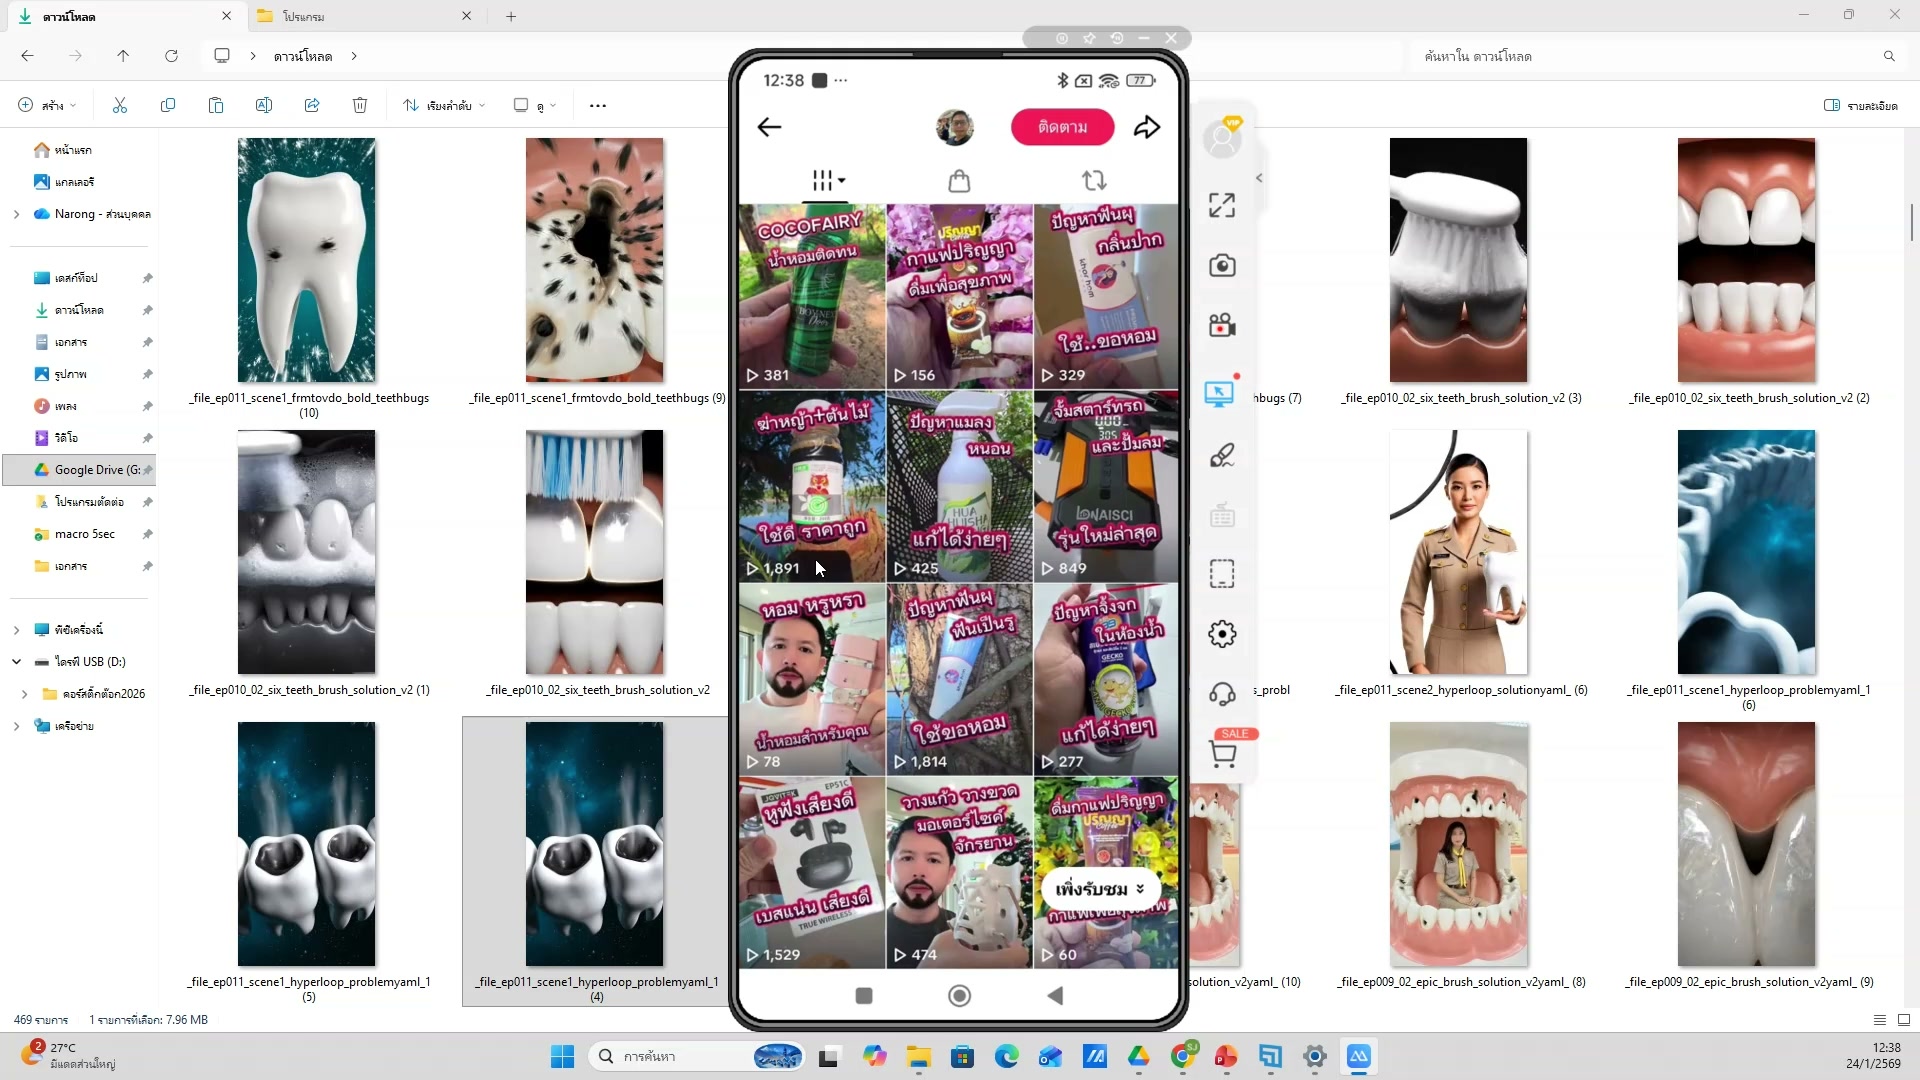Tap the 'เพิ่งรับชม' recently watched button
This screenshot has height=1080, width=1920.
1099,889
